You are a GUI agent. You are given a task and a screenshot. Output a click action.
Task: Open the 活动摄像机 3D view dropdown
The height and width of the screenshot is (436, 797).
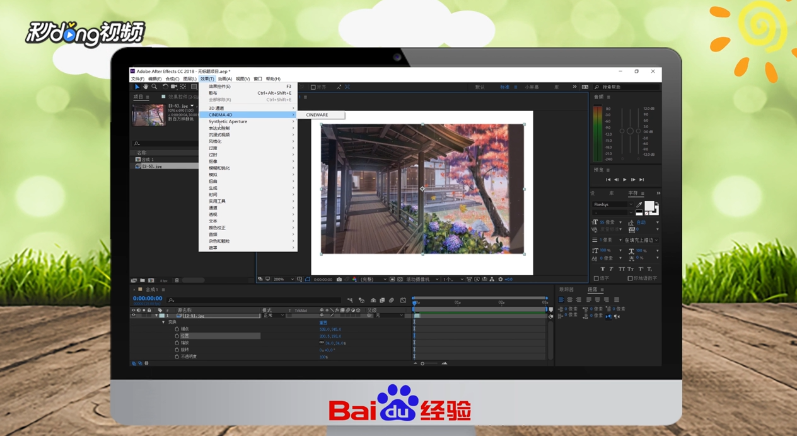(421, 279)
